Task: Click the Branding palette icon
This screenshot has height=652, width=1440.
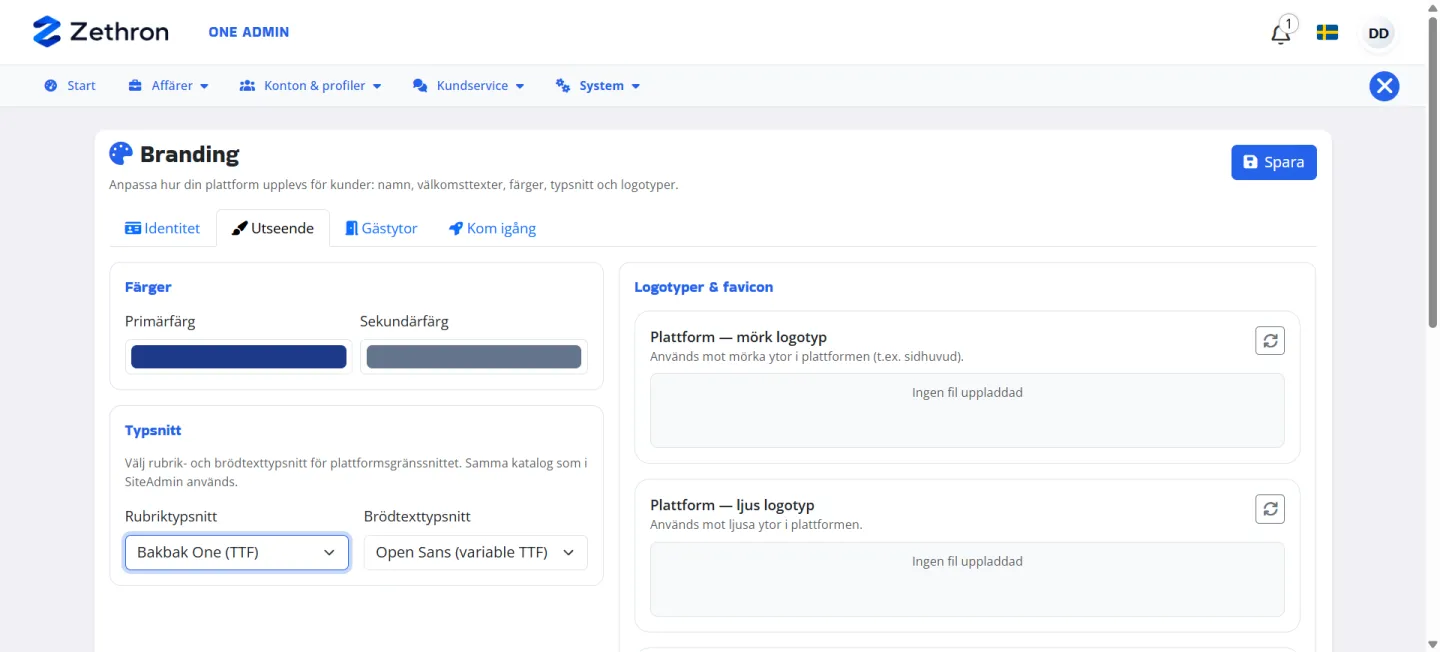Action: tap(121, 154)
